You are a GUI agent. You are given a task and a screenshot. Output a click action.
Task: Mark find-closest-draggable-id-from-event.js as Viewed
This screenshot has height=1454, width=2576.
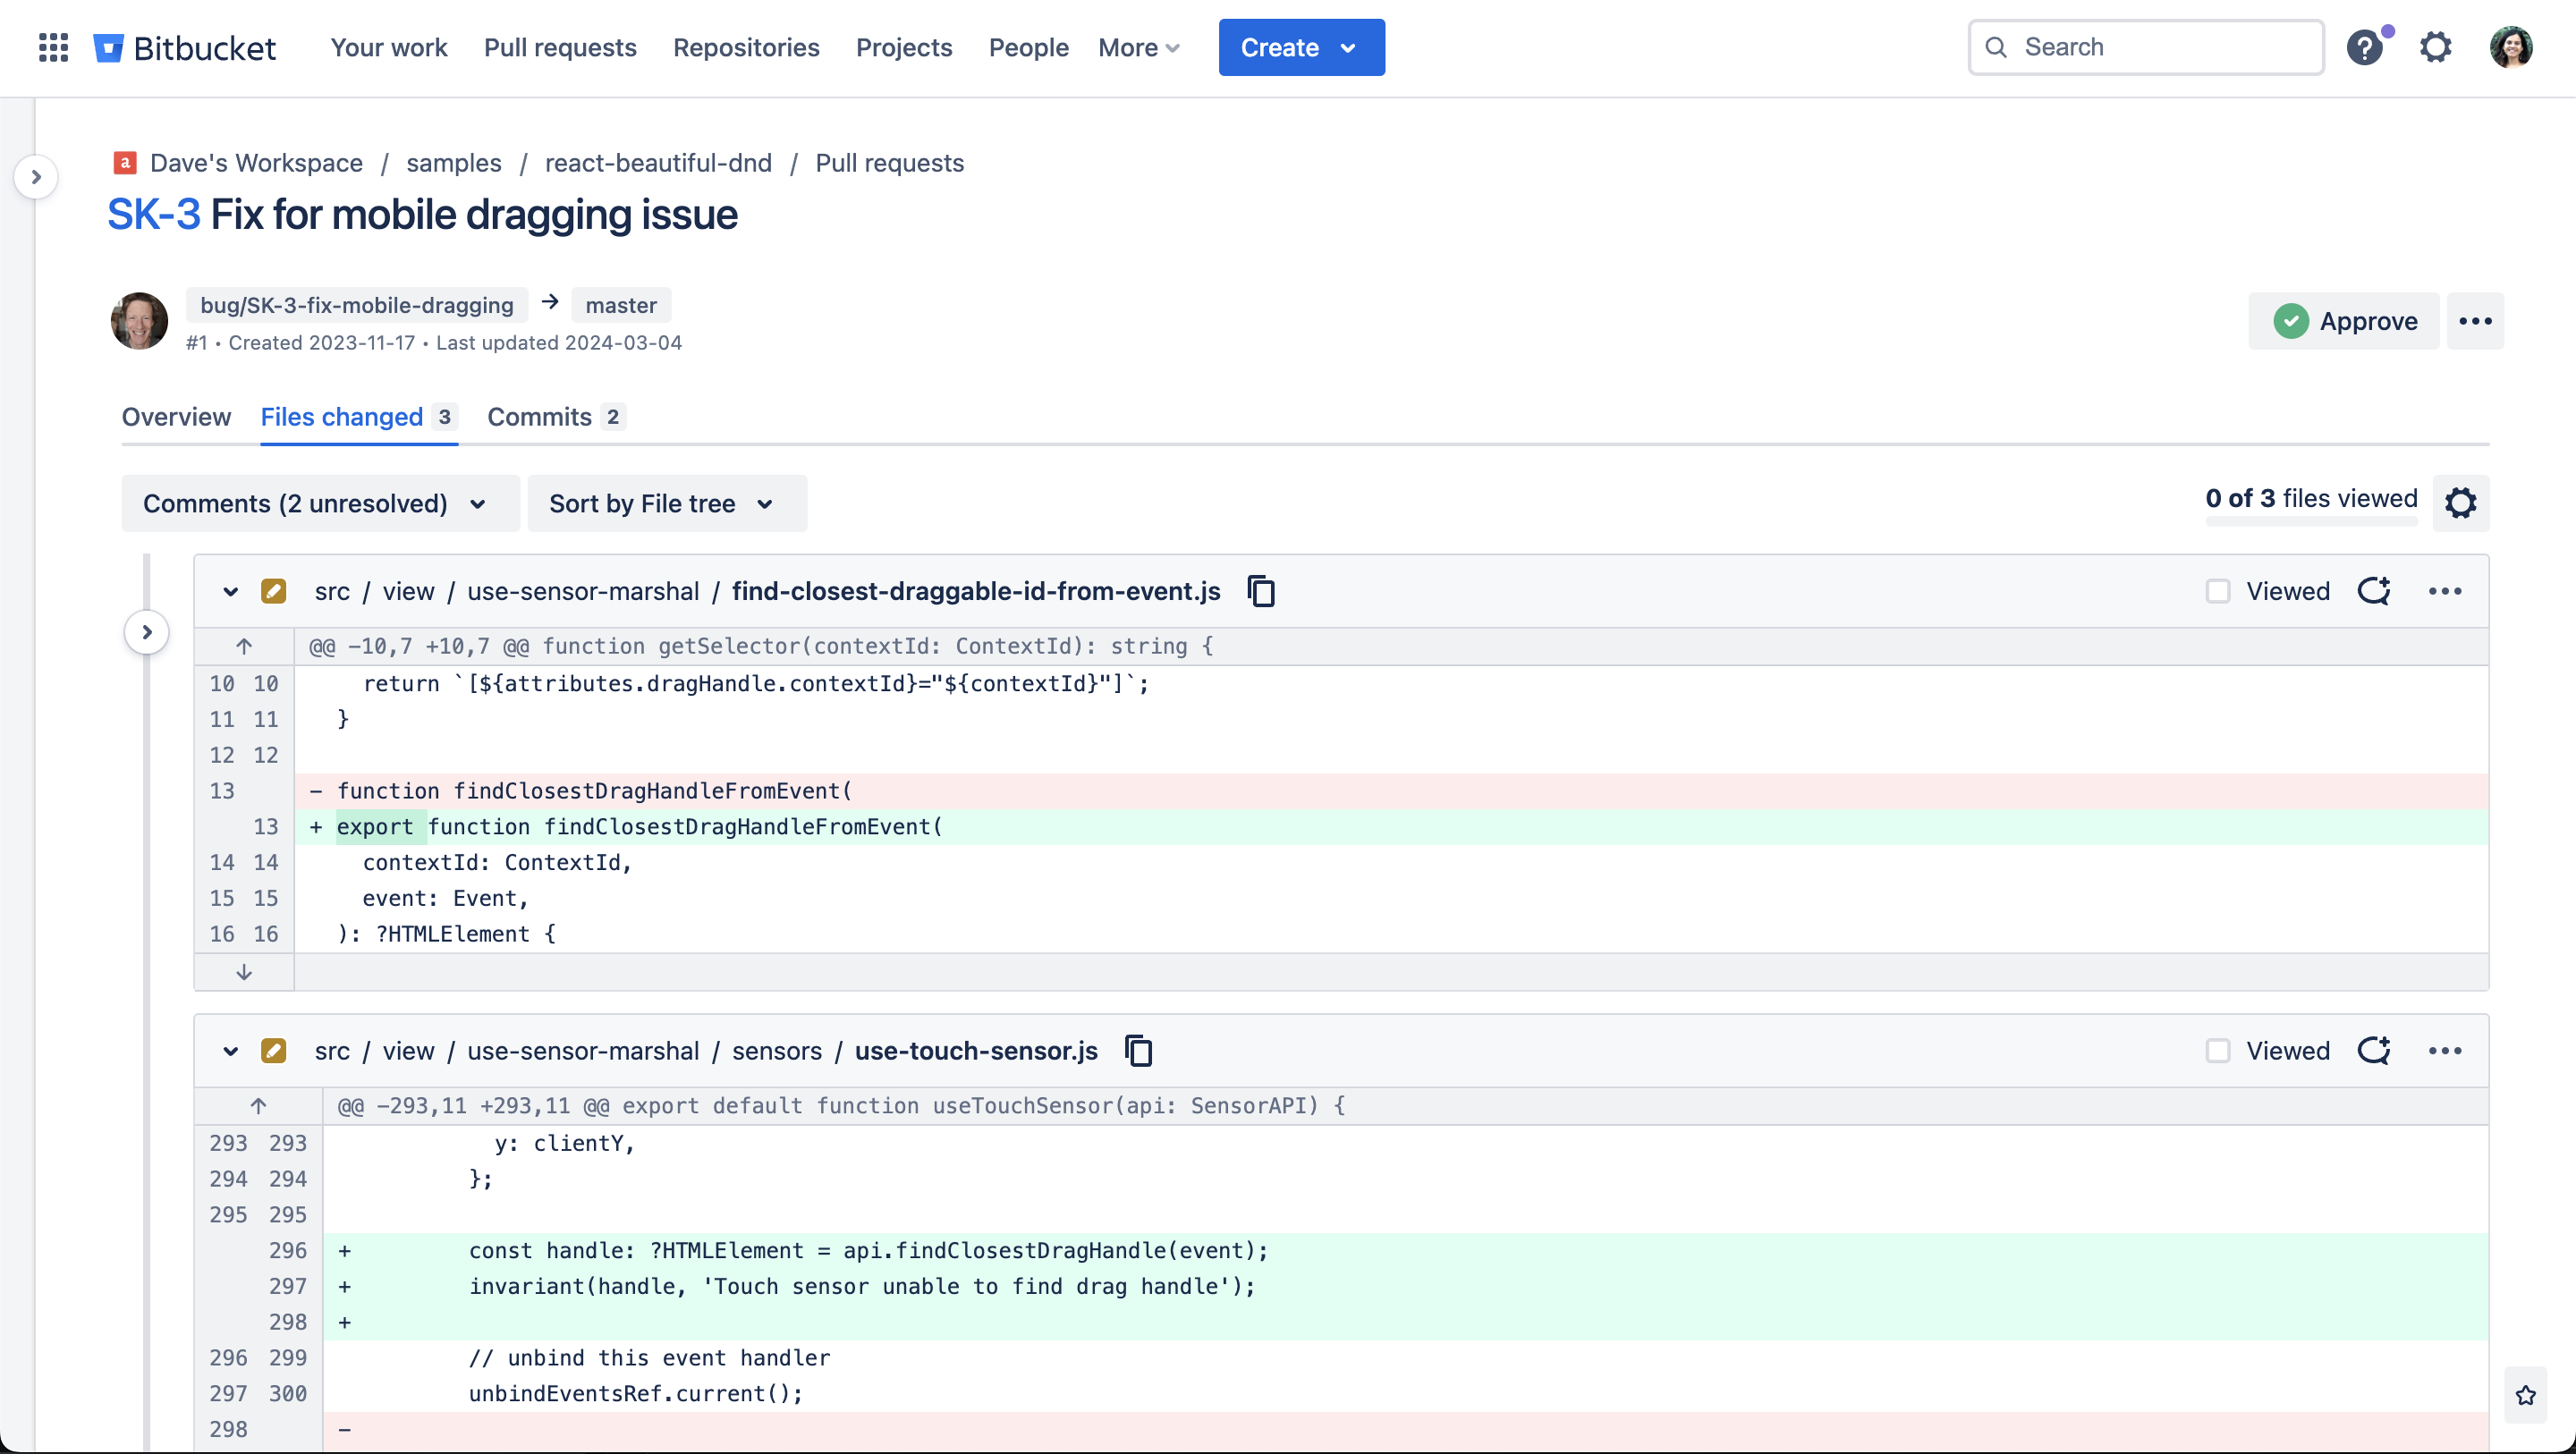point(2220,590)
